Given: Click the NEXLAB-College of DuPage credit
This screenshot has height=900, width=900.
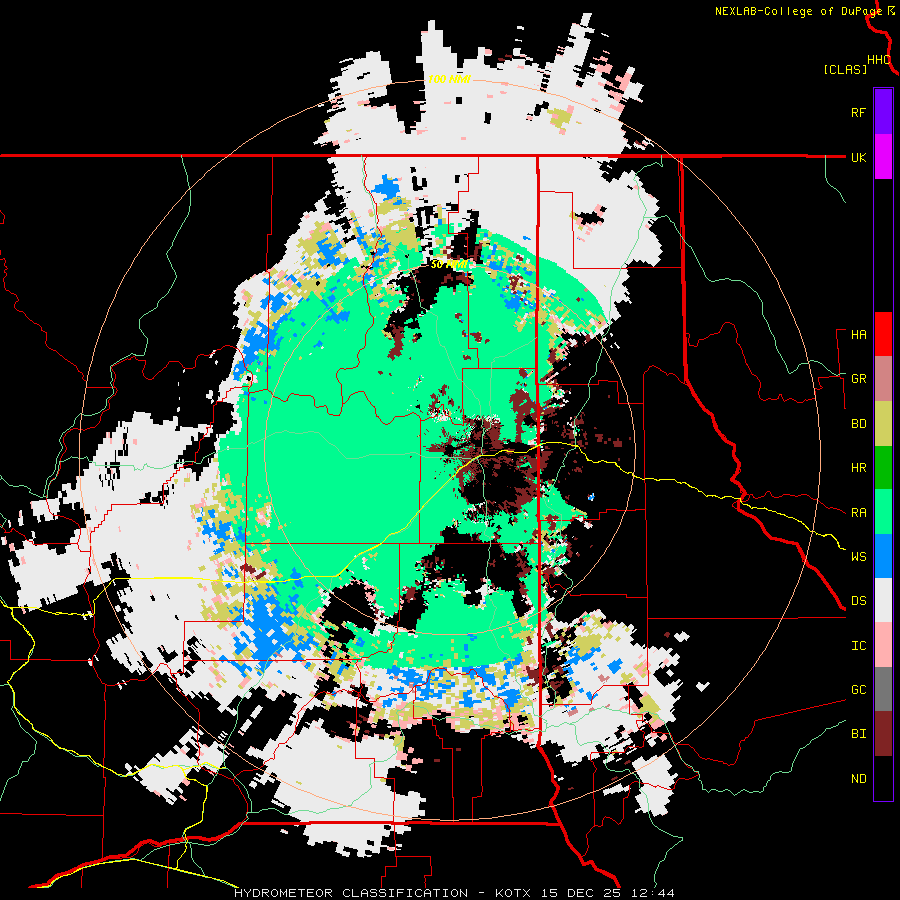Looking at the screenshot, I should 798,11.
